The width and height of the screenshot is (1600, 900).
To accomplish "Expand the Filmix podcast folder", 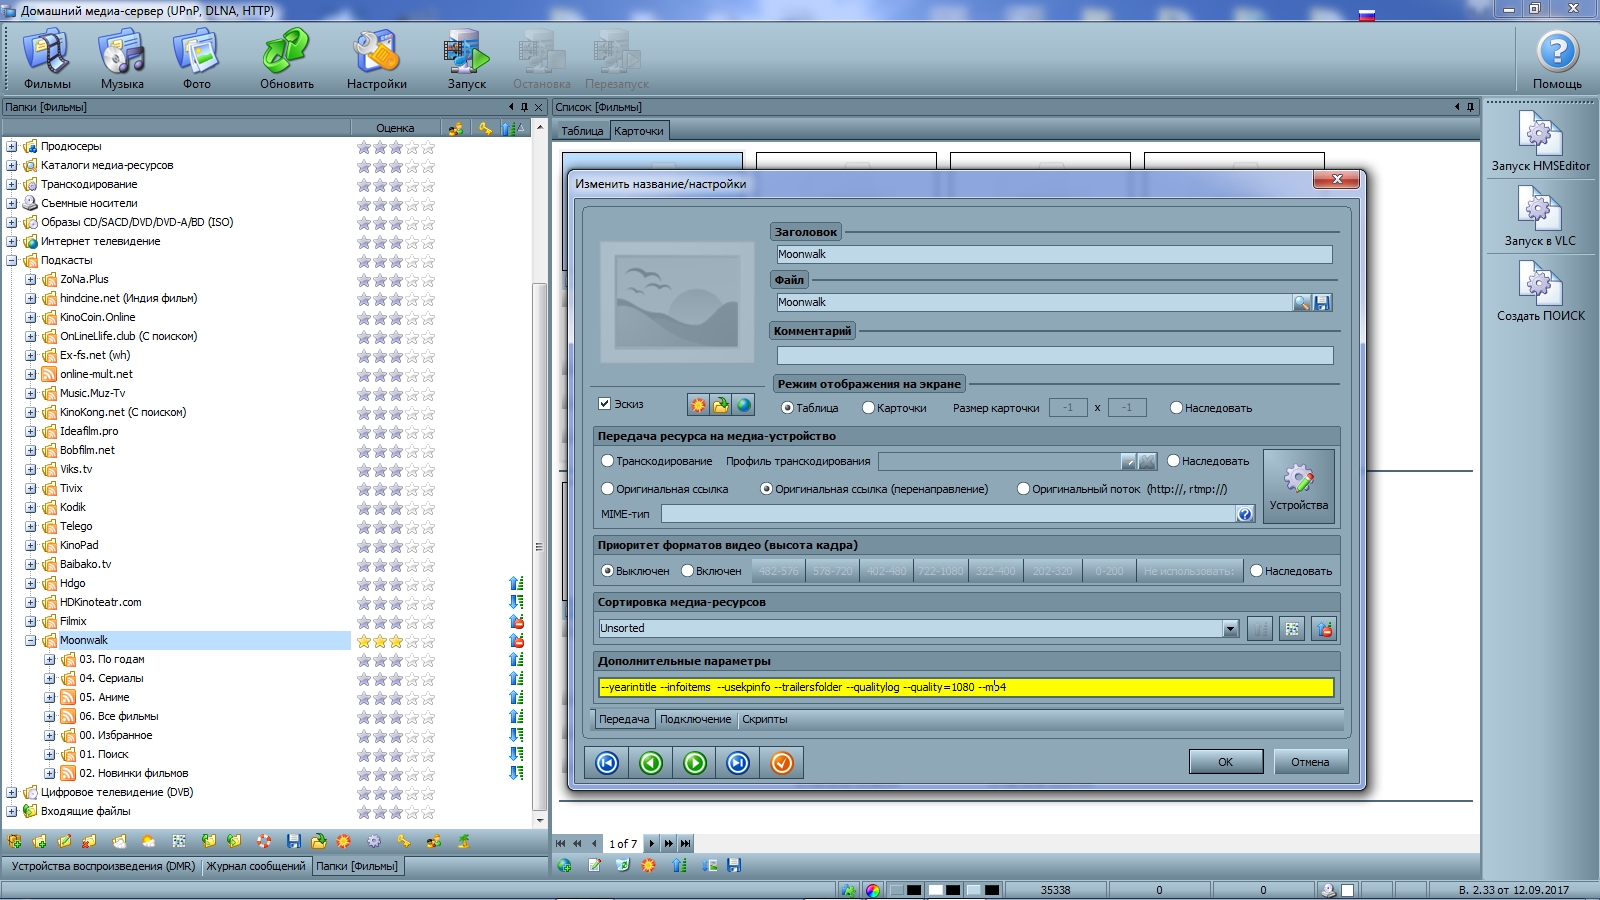I will (x=31, y=622).
